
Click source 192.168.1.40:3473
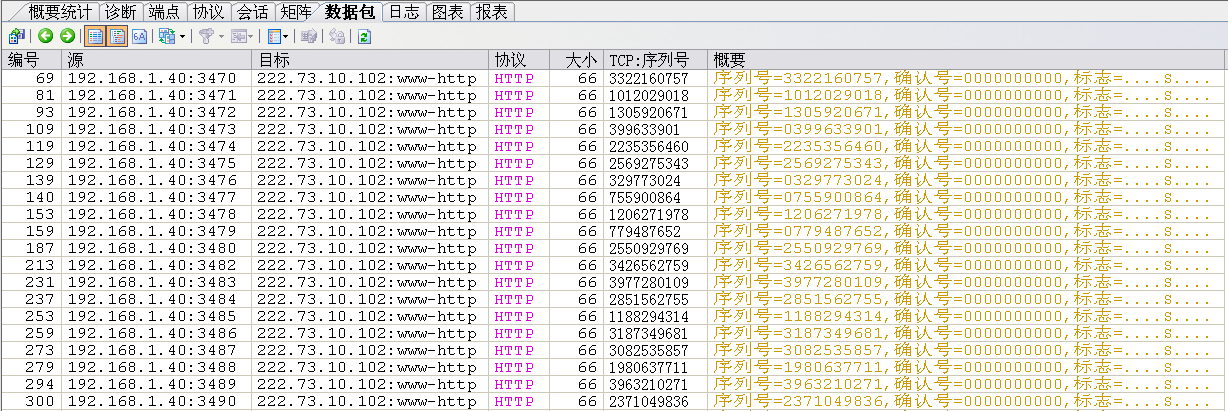(x=152, y=129)
